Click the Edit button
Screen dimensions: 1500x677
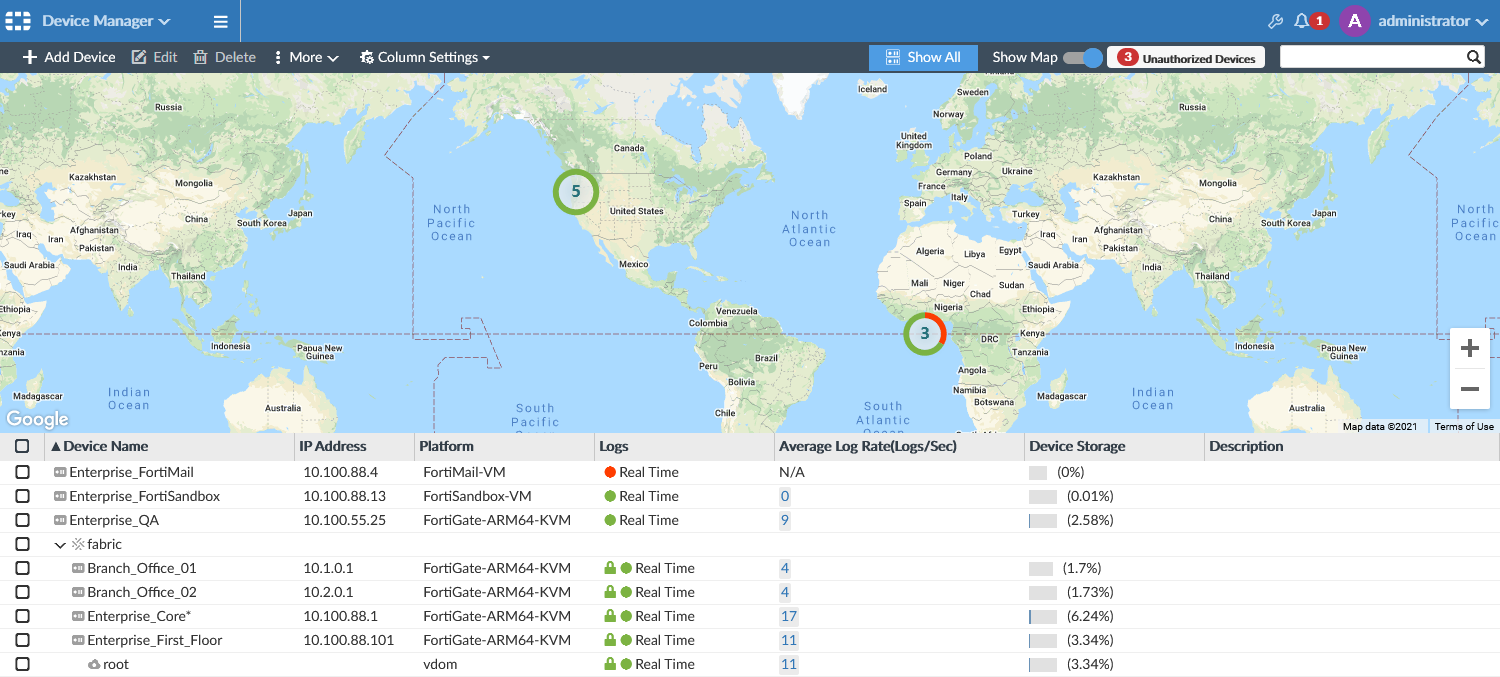[154, 57]
